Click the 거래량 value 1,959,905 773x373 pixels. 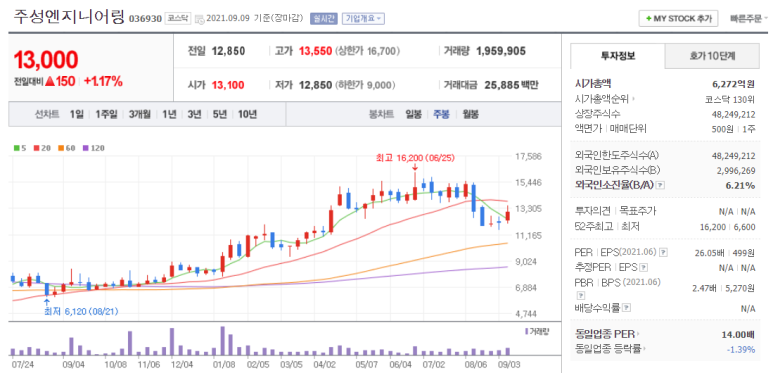click(501, 51)
